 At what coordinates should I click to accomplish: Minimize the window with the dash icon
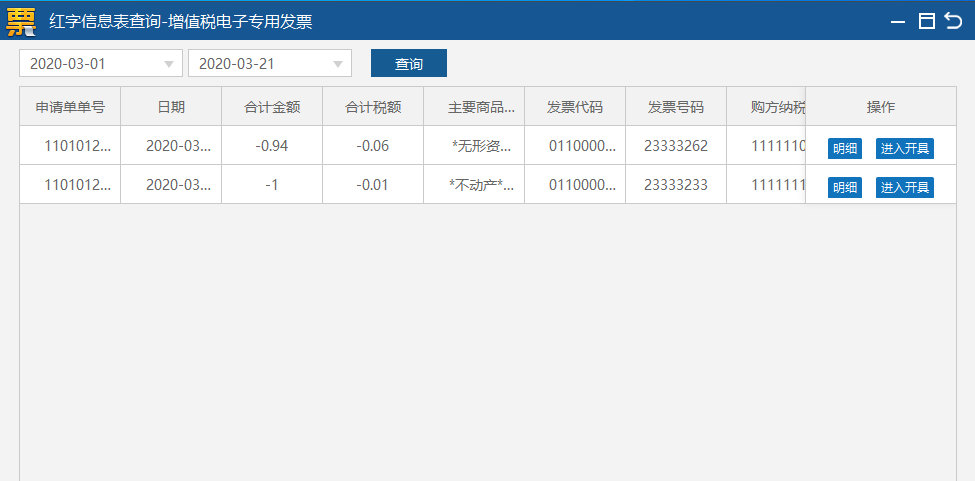click(x=897, y=22)
